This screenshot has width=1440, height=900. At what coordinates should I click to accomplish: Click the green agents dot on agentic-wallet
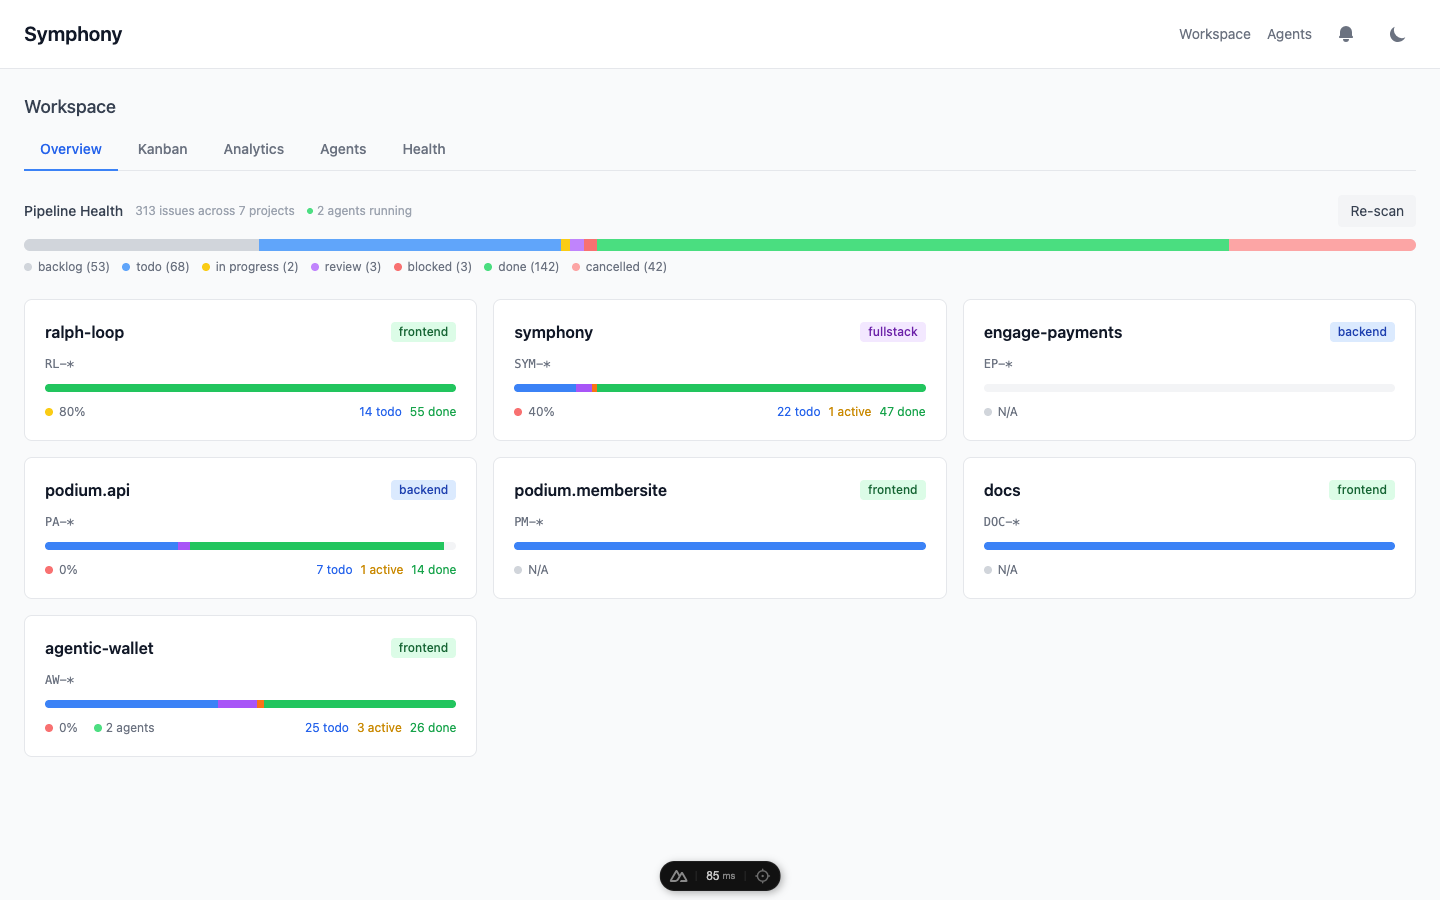coord(97,727)
